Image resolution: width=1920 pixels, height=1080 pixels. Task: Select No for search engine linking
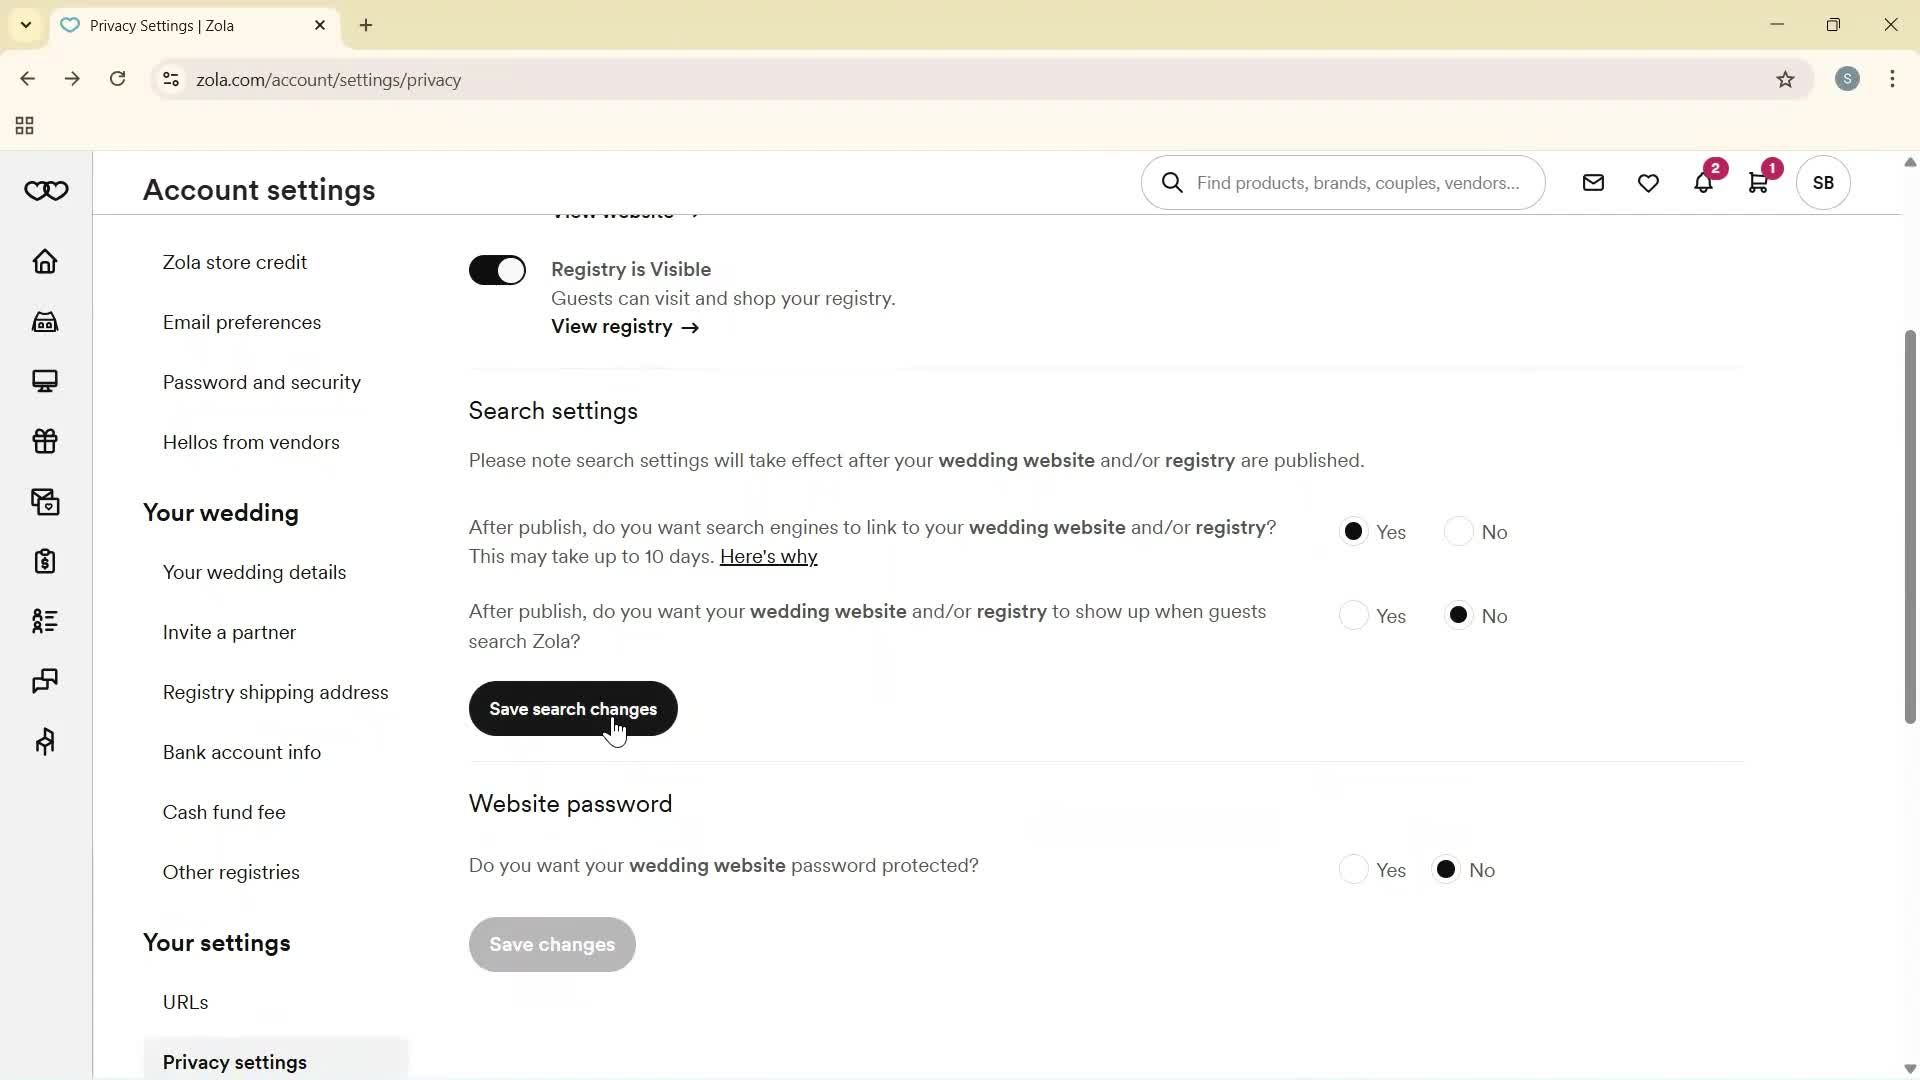point(1457,531)
